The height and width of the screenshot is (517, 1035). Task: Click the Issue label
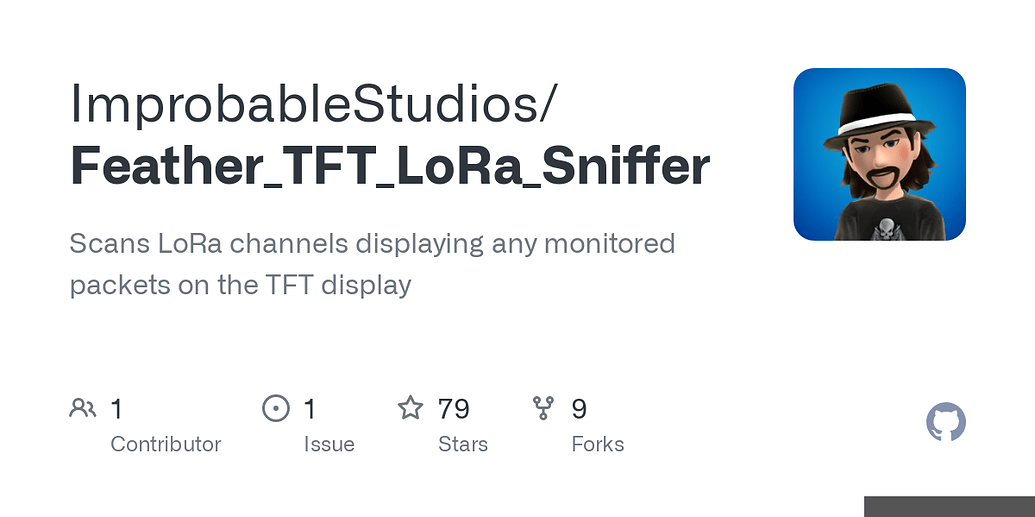tap(329, 444)
